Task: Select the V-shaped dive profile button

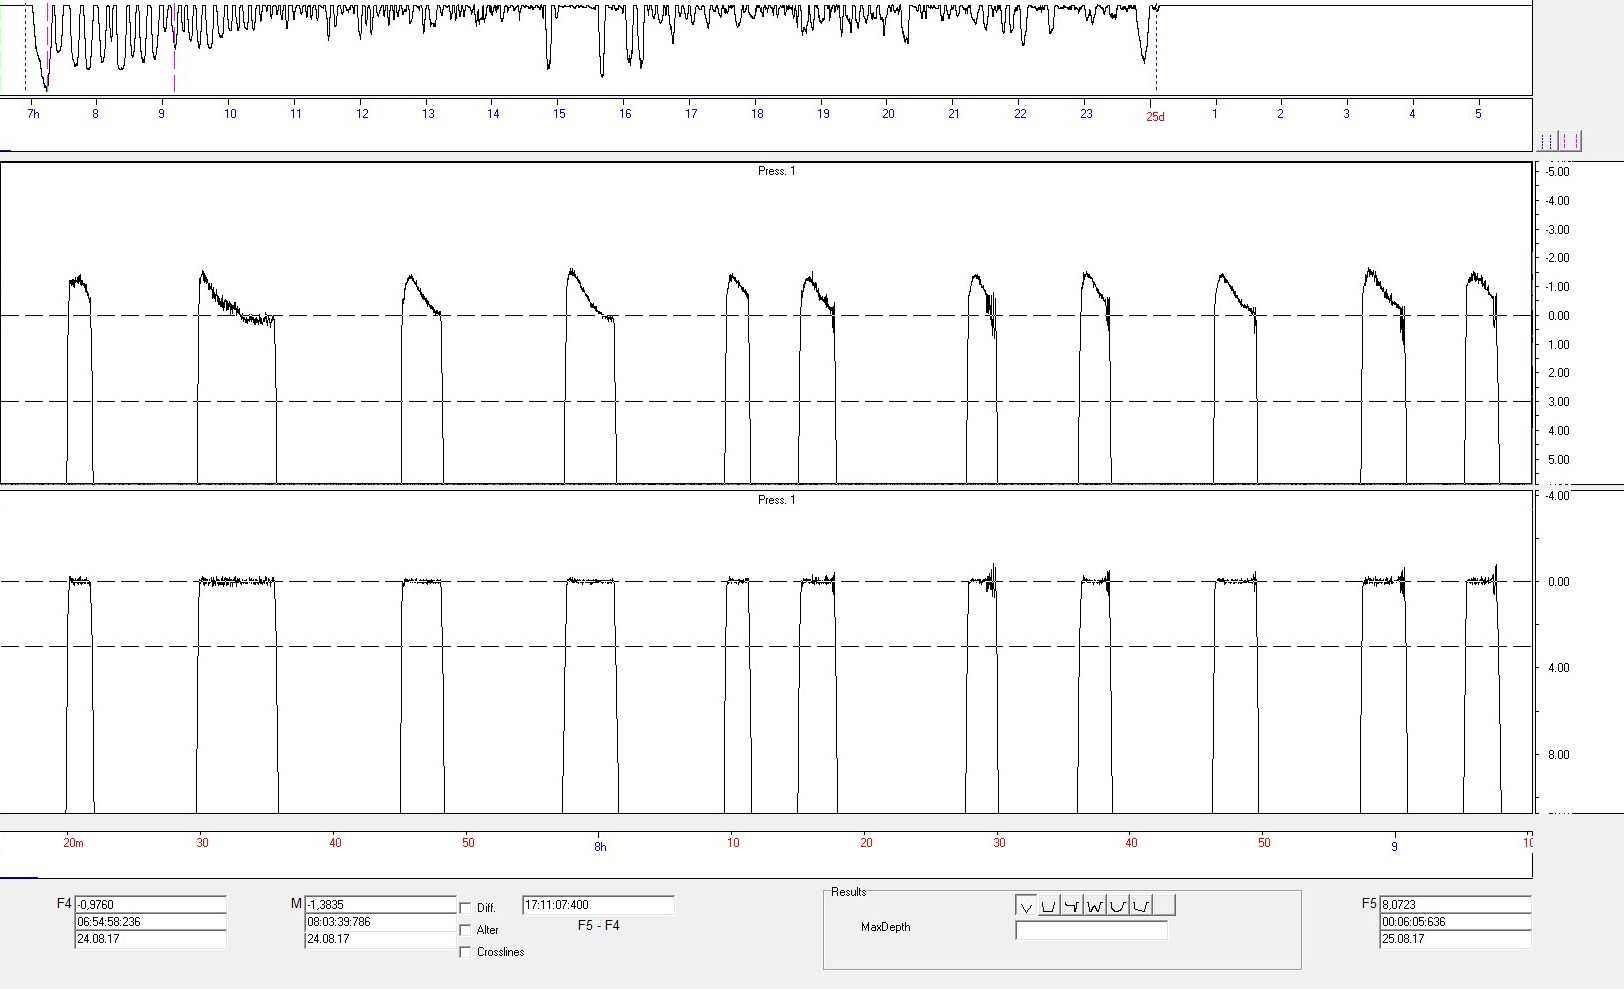Action: pyautogui.click(x=1026, y=906)
